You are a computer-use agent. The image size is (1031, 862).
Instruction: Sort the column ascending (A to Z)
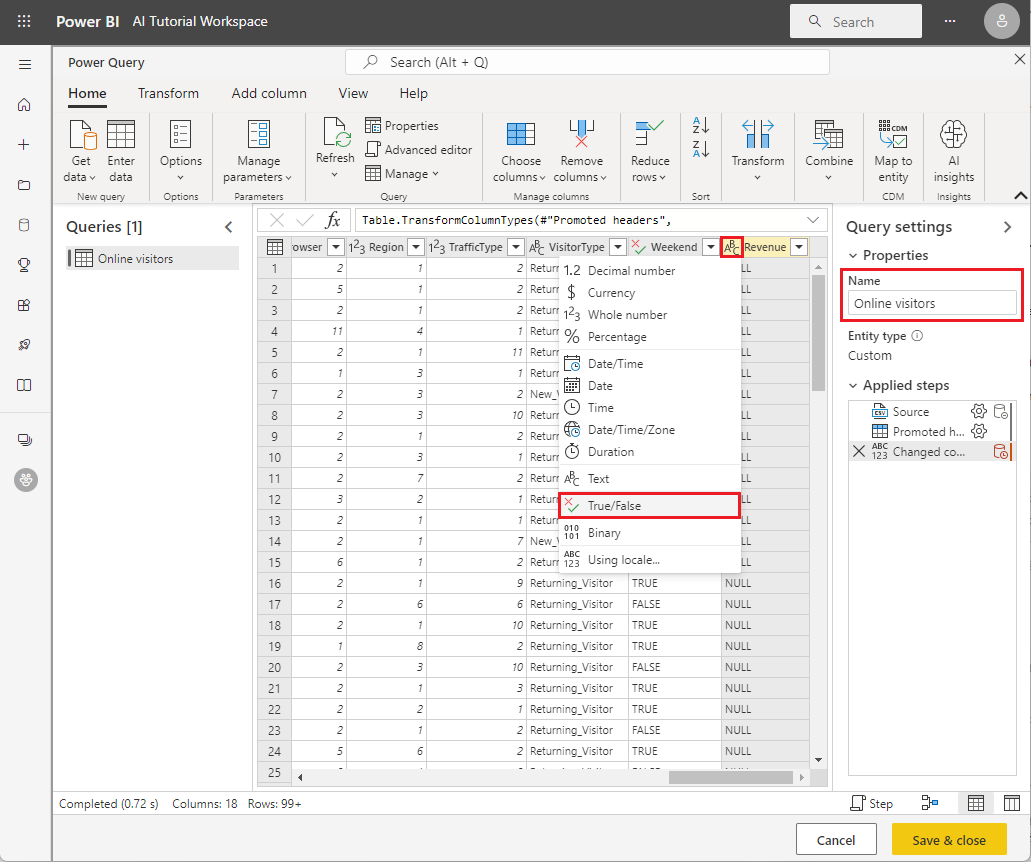coord(701,125)
